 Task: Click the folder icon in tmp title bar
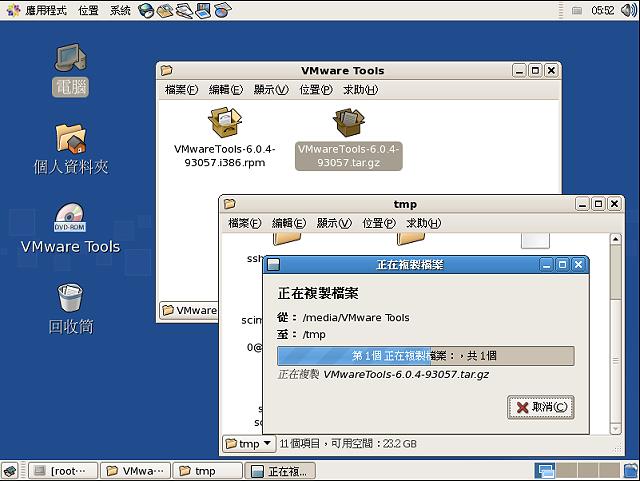point(230,203)
